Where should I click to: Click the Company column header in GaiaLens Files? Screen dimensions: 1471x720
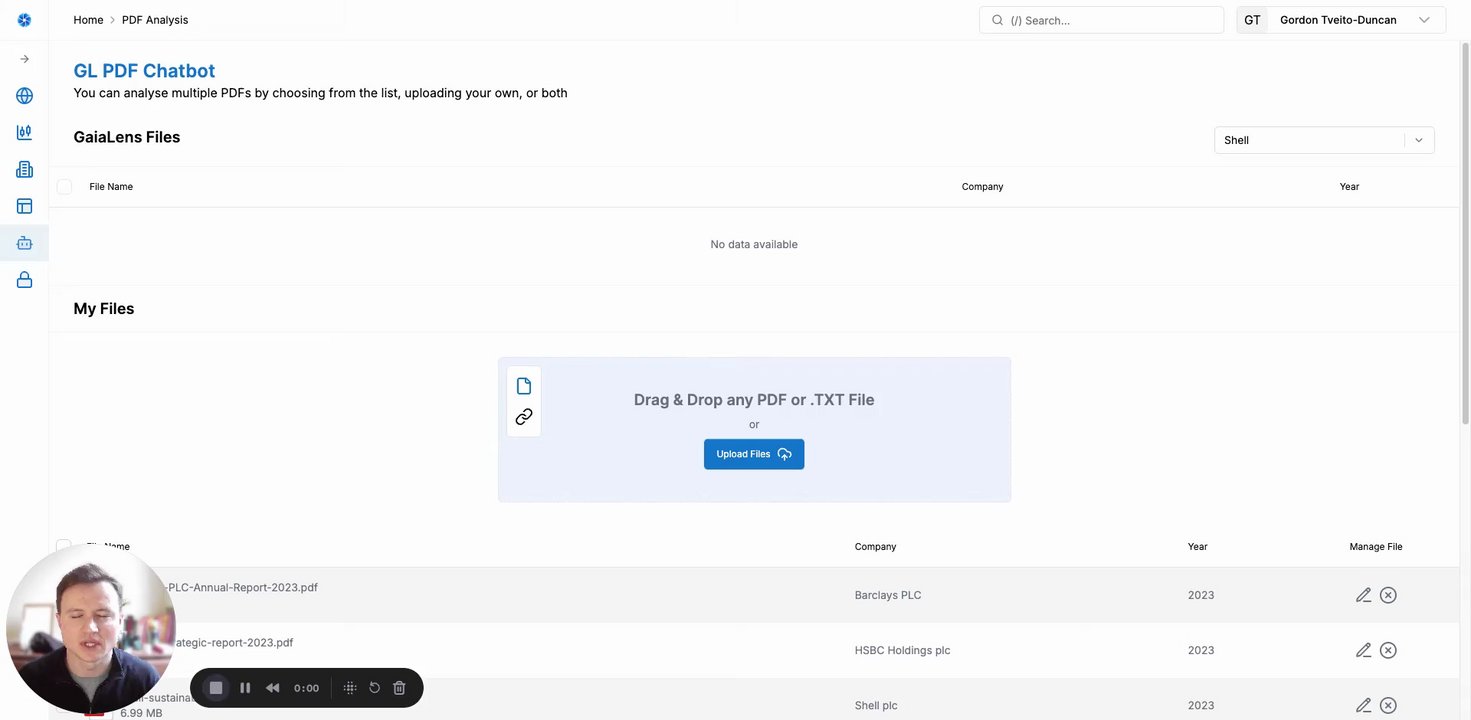[982, 187]
